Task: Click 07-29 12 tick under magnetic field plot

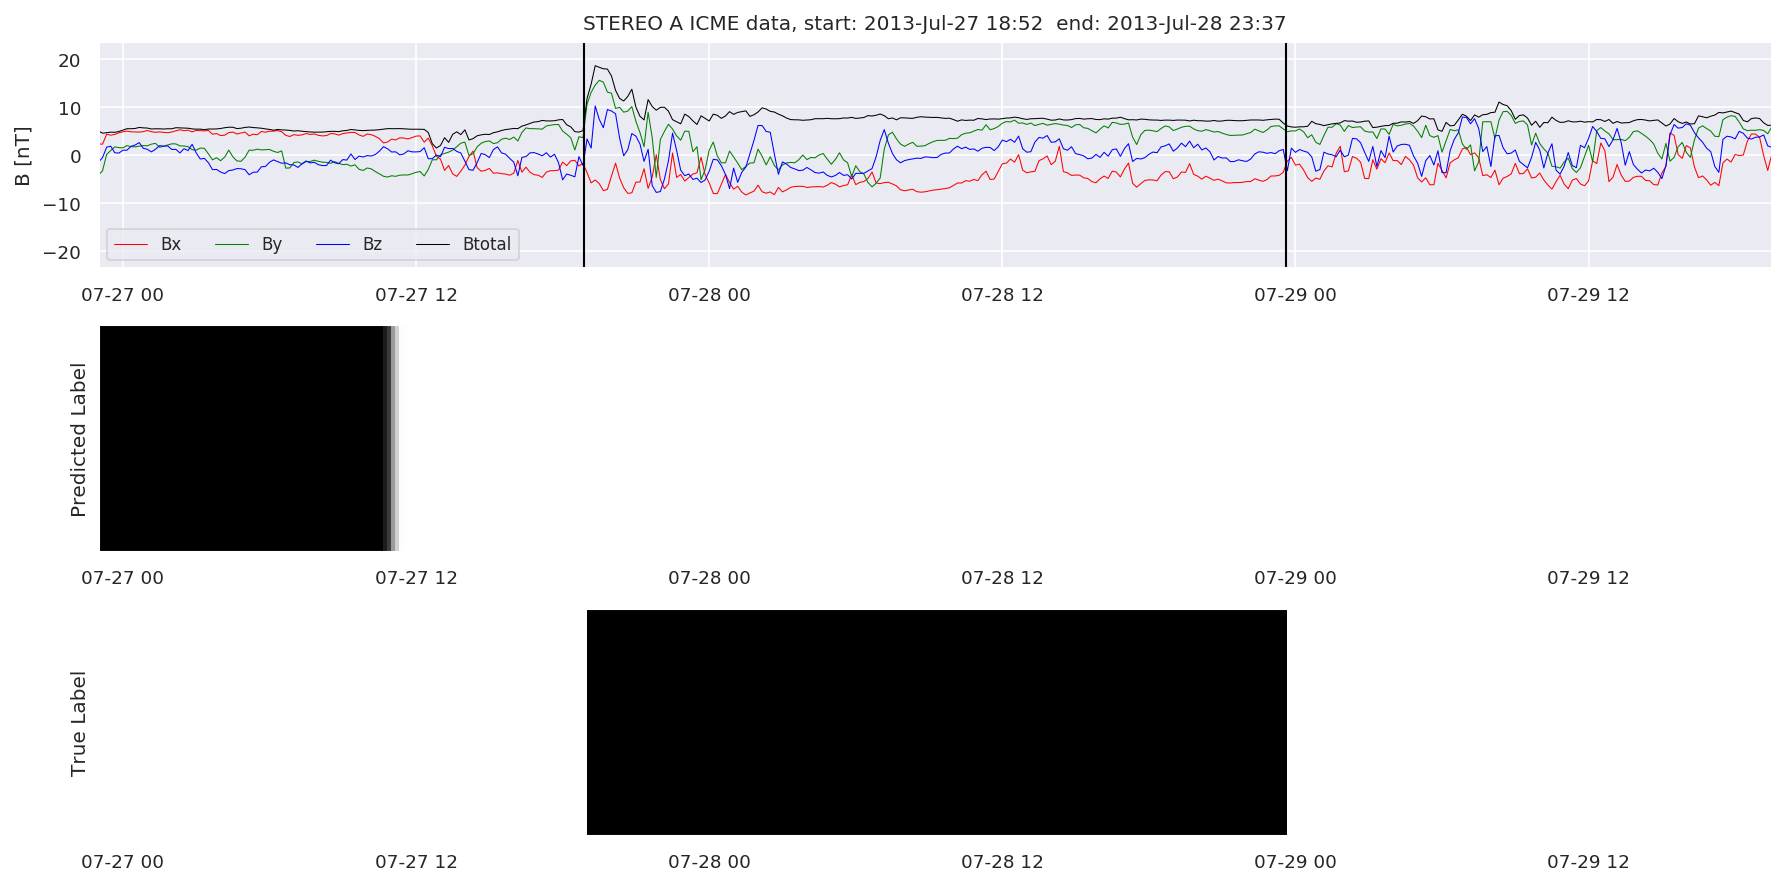Action: tap(1588, 295)
